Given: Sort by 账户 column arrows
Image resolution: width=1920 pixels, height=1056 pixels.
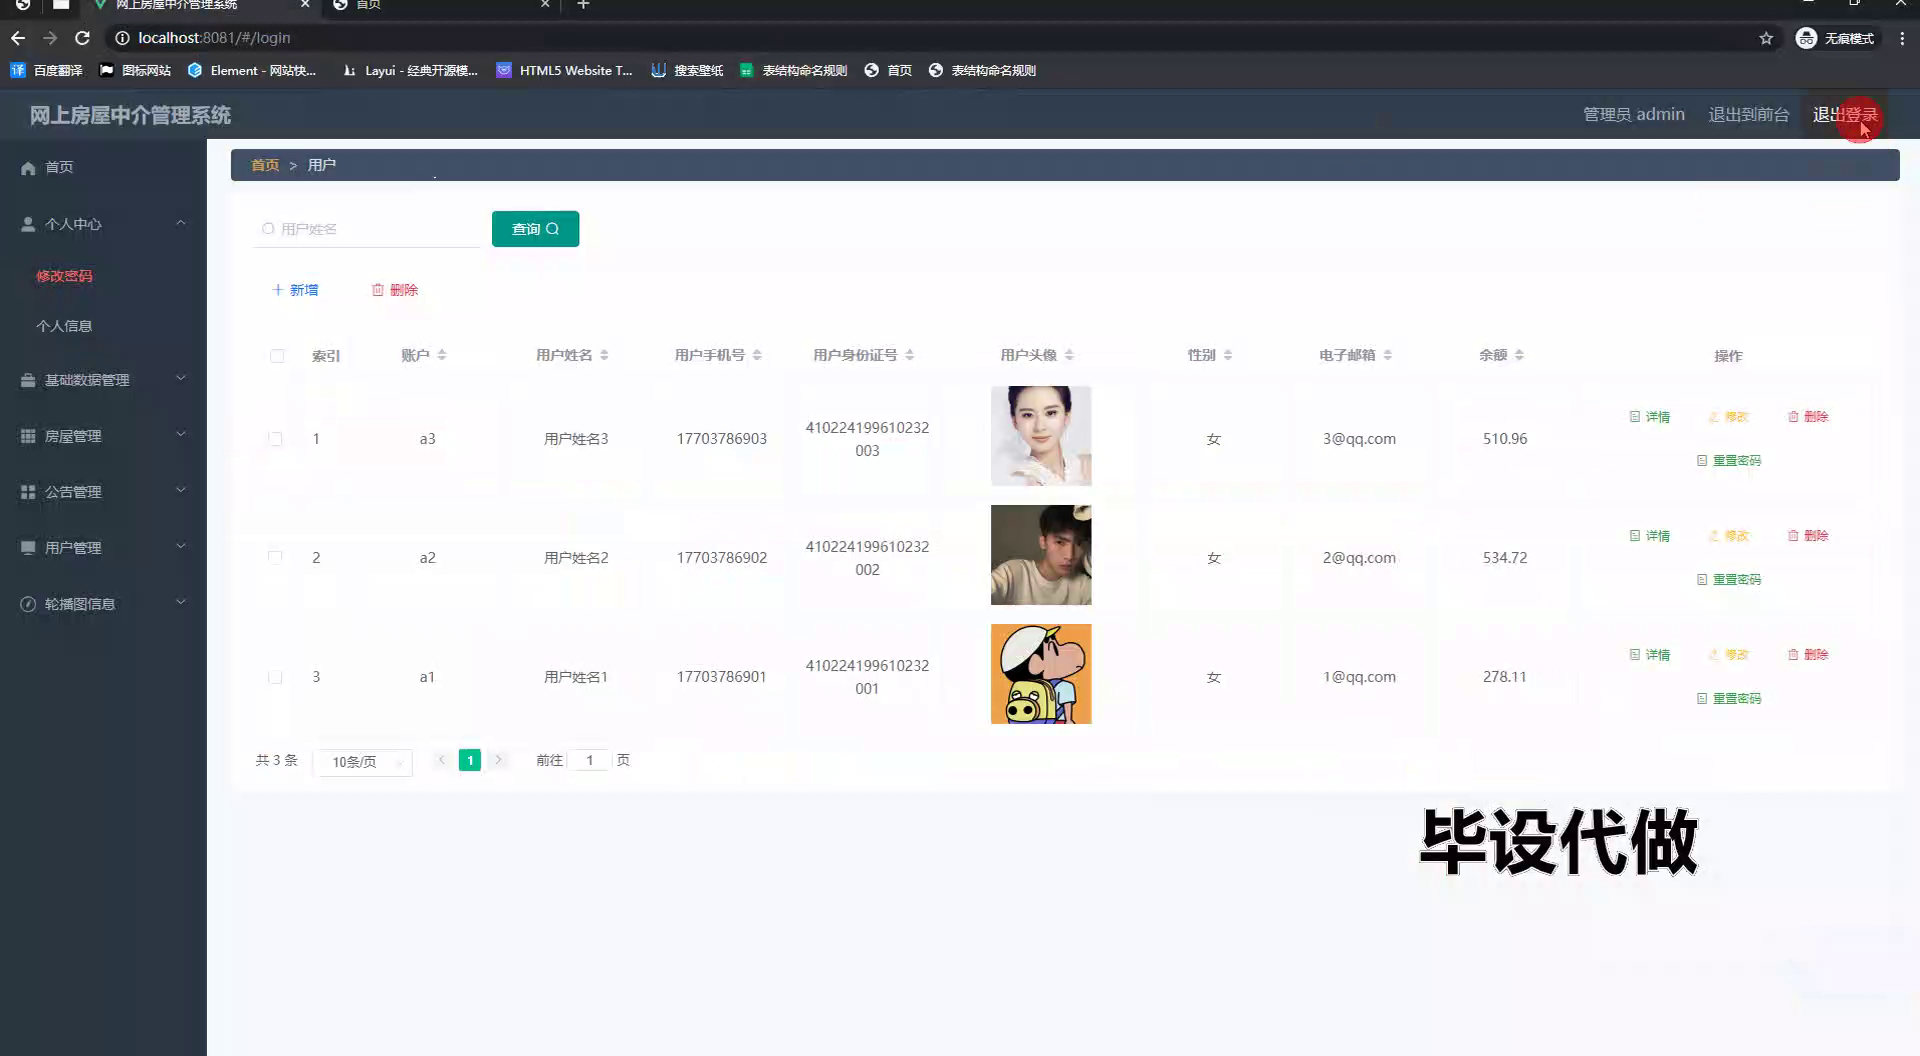Looking at the screenshot, I should point(442,355).
